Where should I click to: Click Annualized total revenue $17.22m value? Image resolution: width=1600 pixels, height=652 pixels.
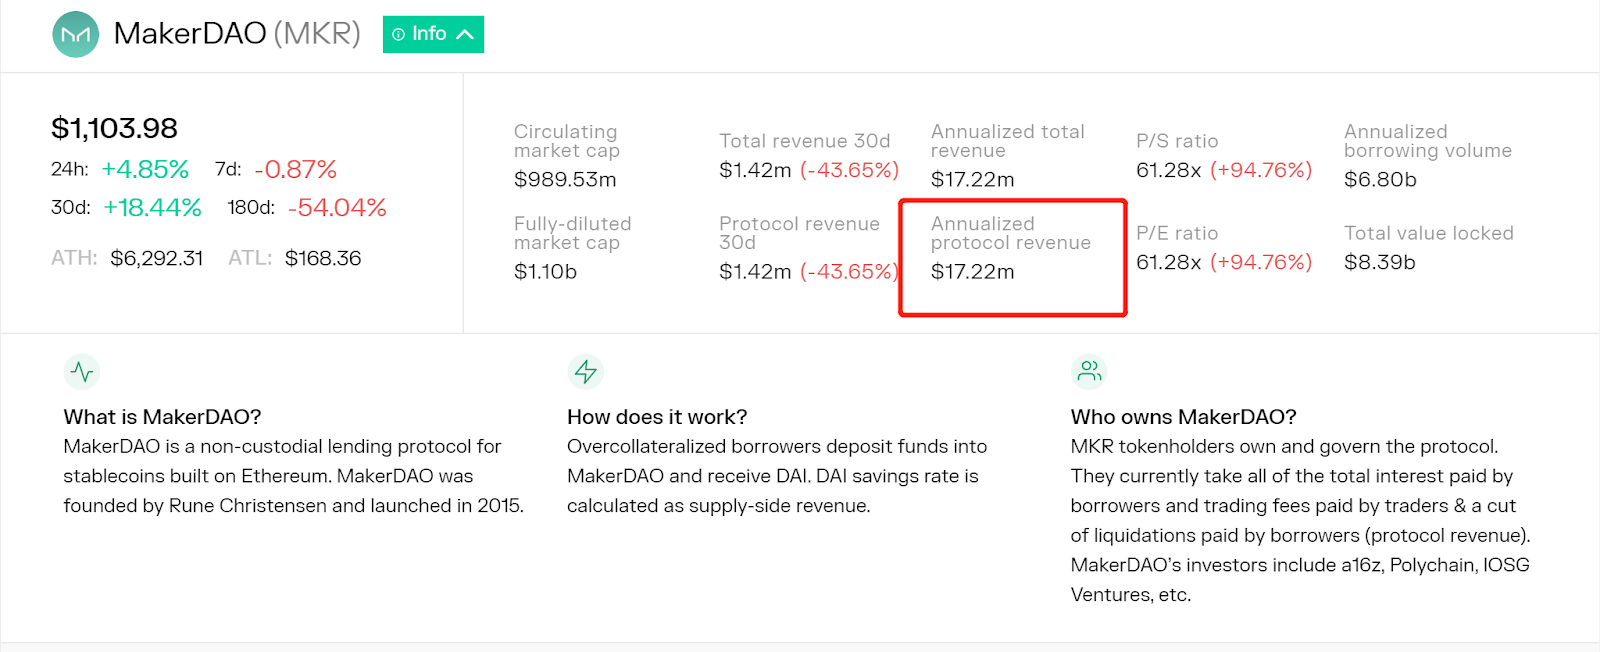click(973, 180)
